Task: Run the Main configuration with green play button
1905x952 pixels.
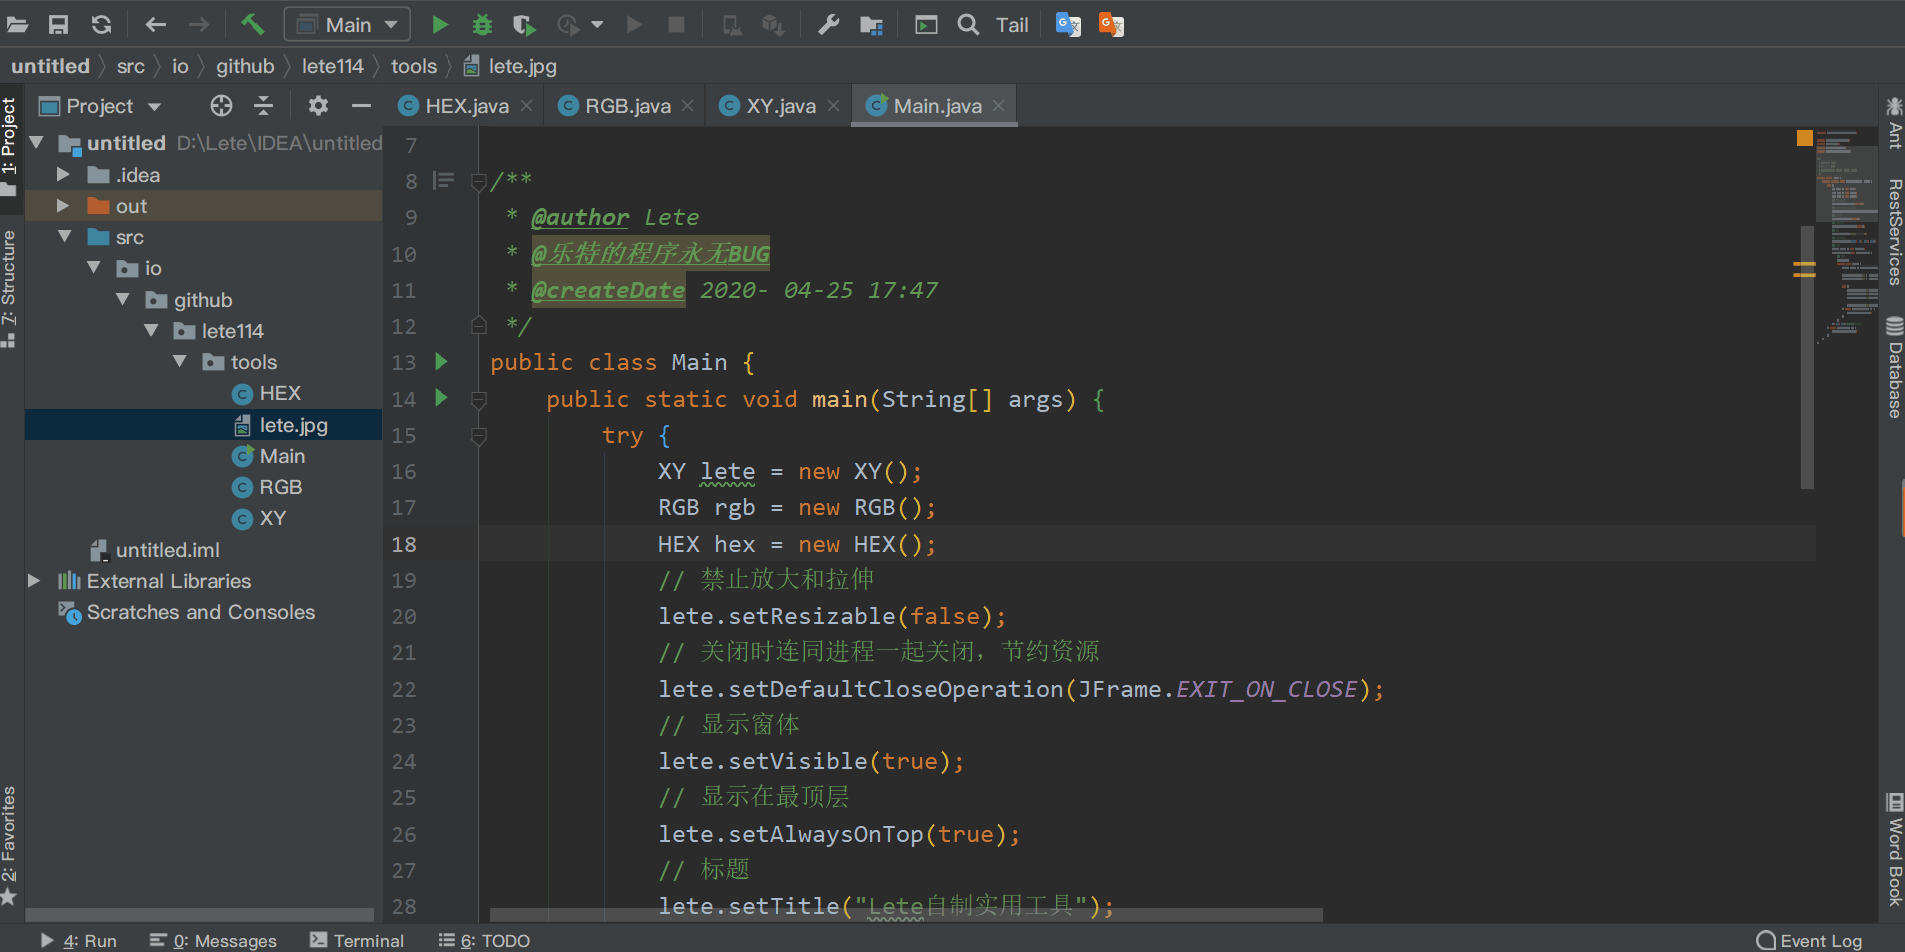Action: (440, 24)
